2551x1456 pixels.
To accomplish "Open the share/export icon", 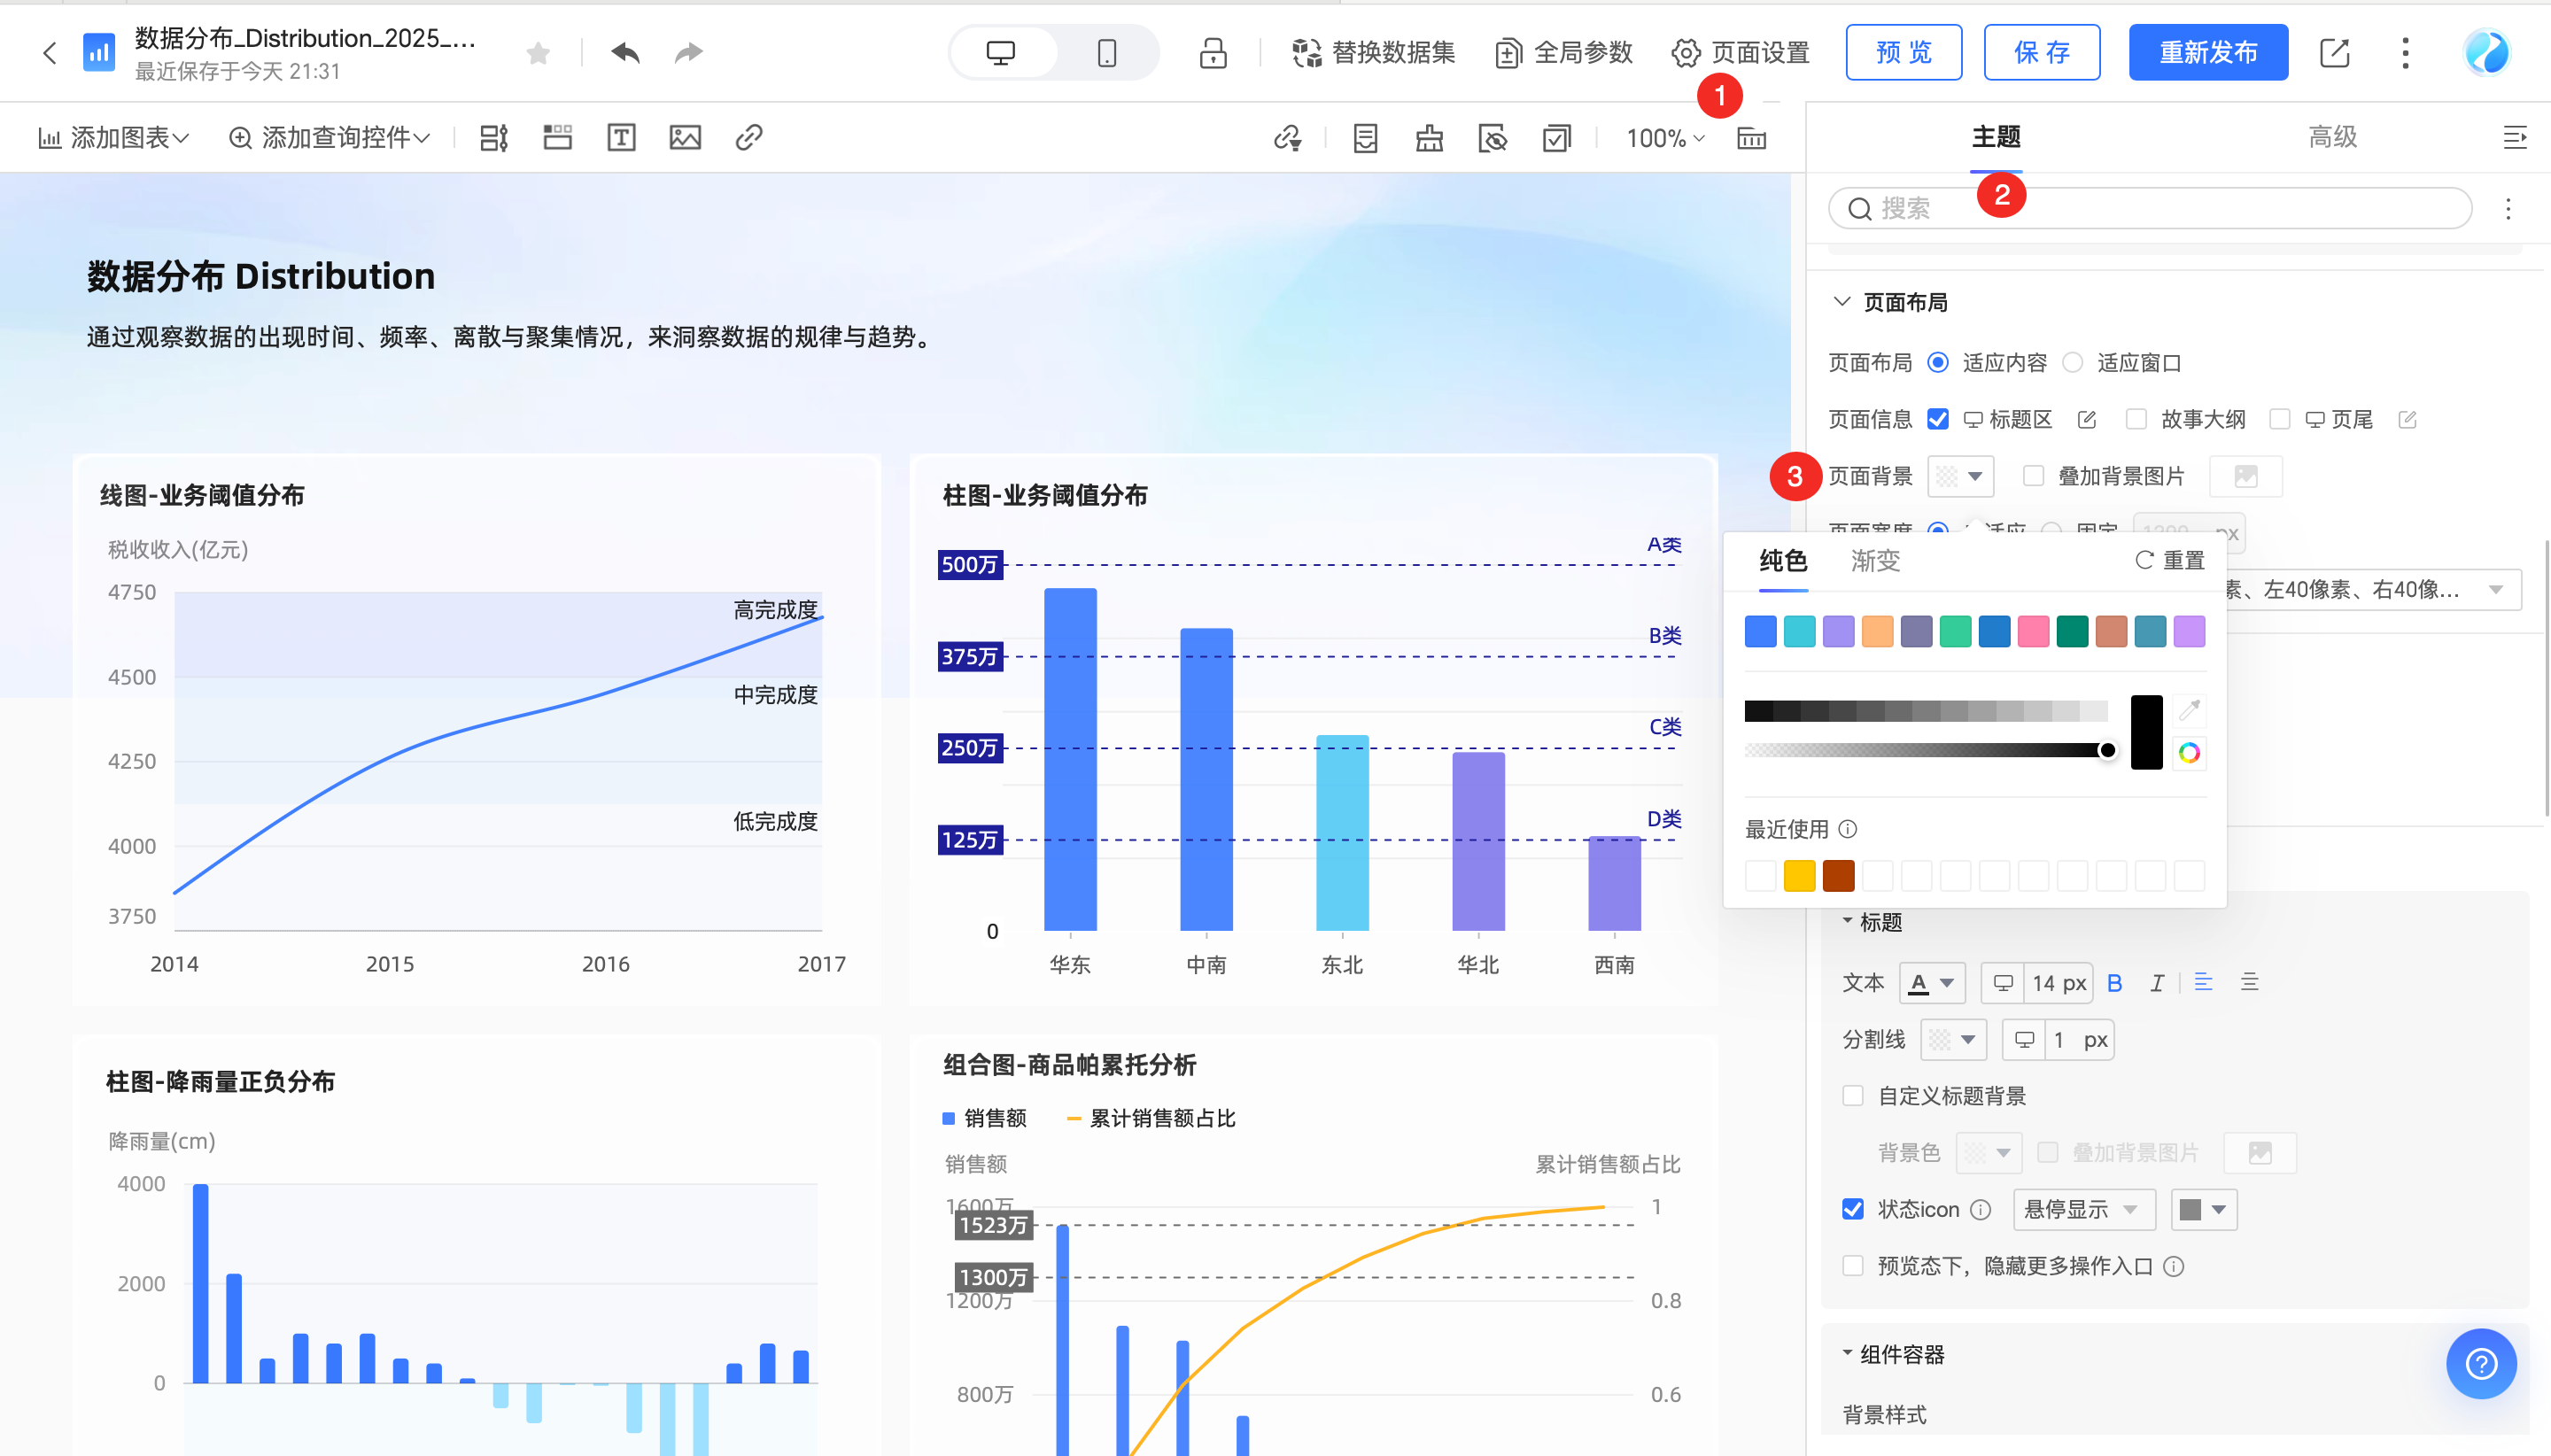I will tap(2334, 53).
